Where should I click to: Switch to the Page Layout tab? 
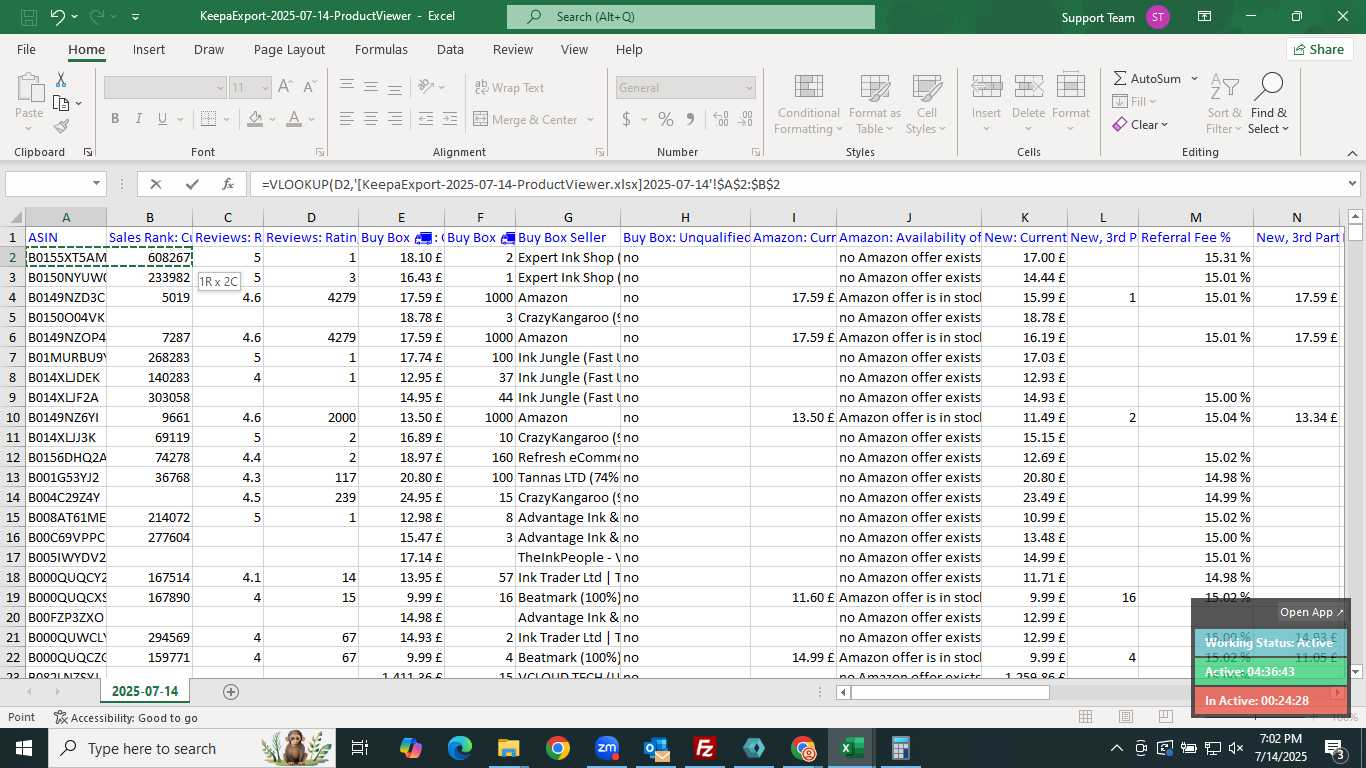(x=289, y=49)
